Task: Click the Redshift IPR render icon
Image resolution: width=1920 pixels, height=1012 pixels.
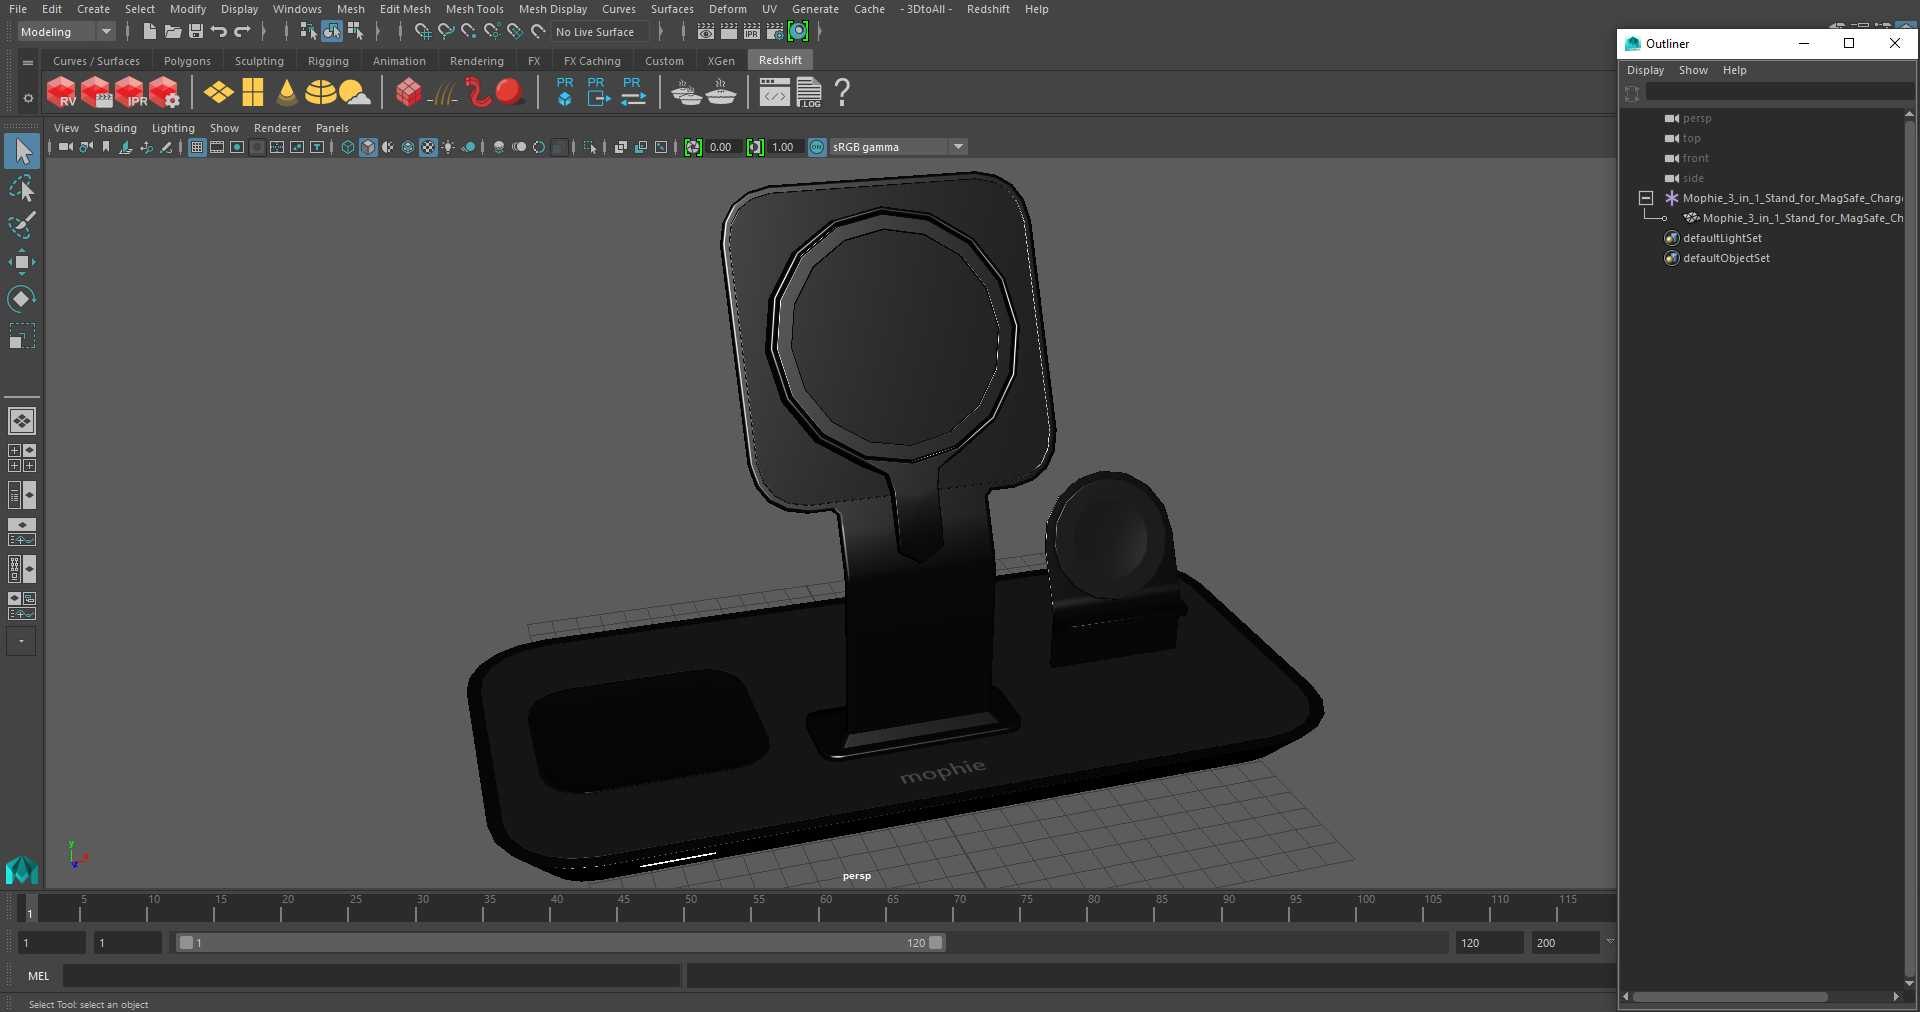Action: (x=130, y=93)
